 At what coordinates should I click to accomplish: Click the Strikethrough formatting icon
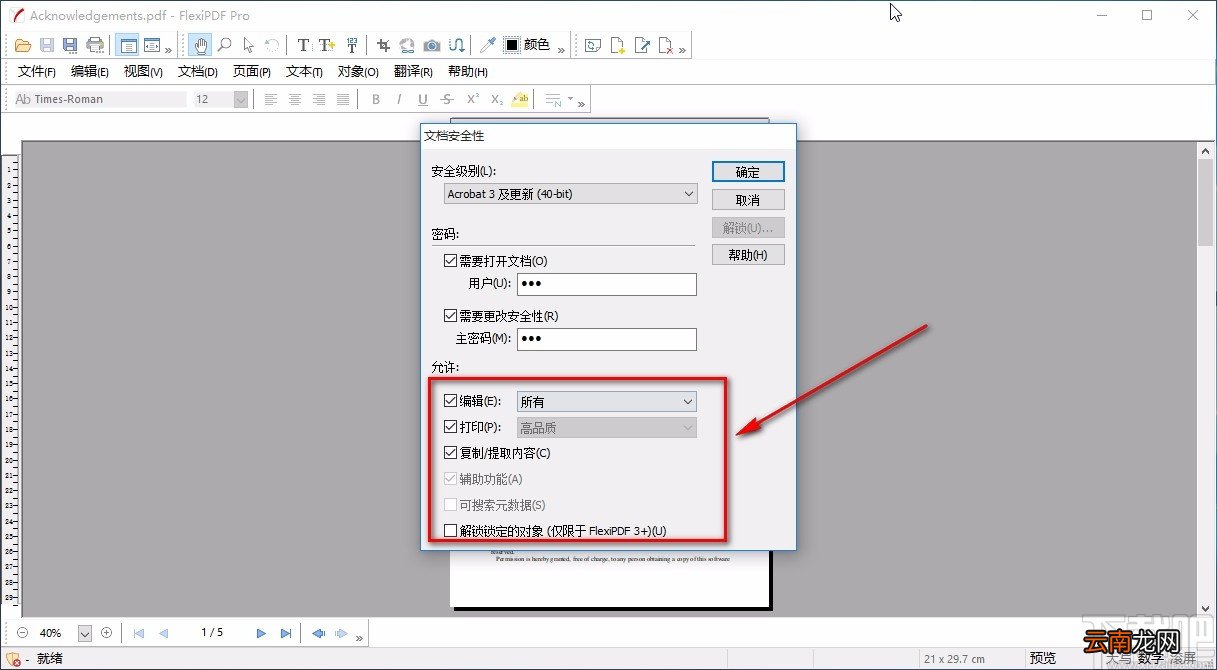pyautogui.click(x=447, y=99)
